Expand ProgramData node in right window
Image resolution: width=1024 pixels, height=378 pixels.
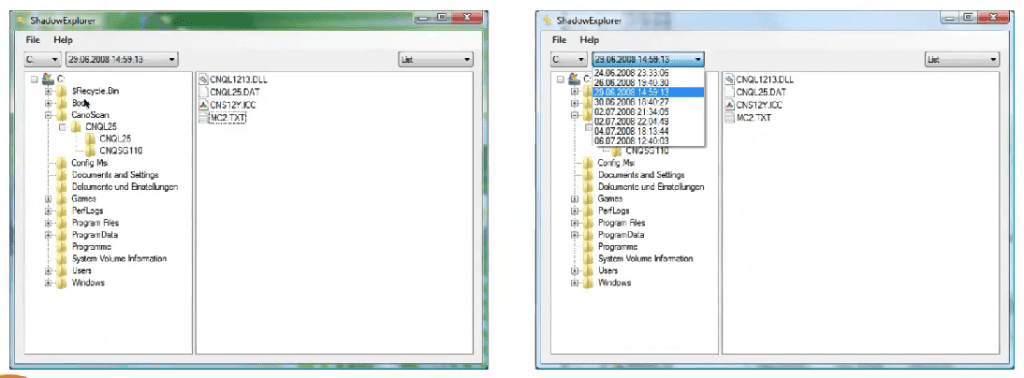(575, 234)
